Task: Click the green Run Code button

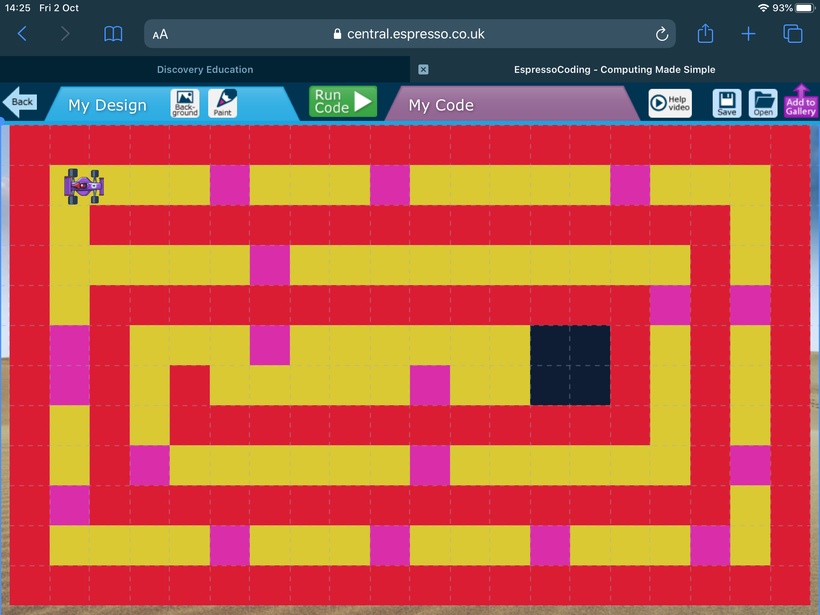Action: coord(343,101)
